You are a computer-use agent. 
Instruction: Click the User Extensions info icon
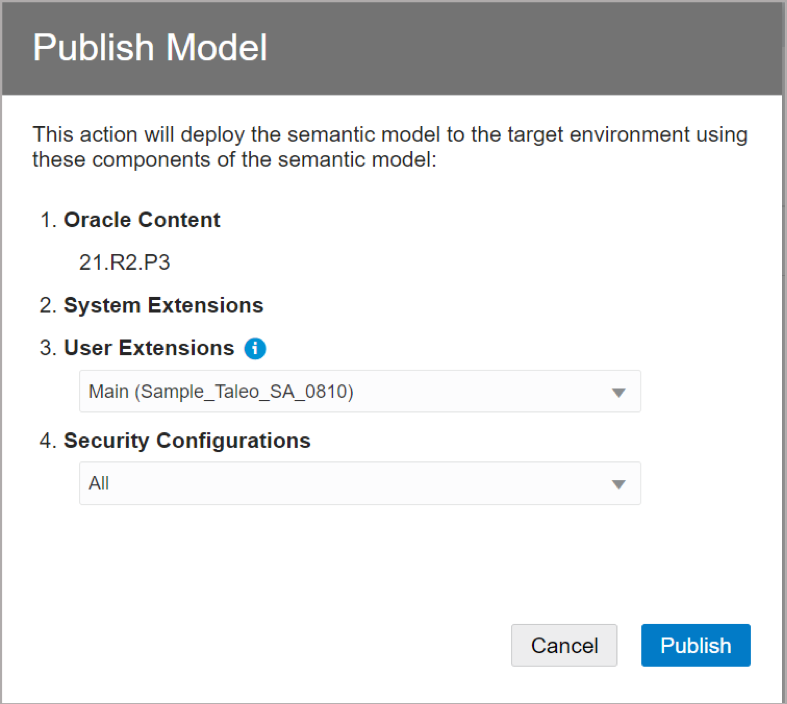point(256,349)
